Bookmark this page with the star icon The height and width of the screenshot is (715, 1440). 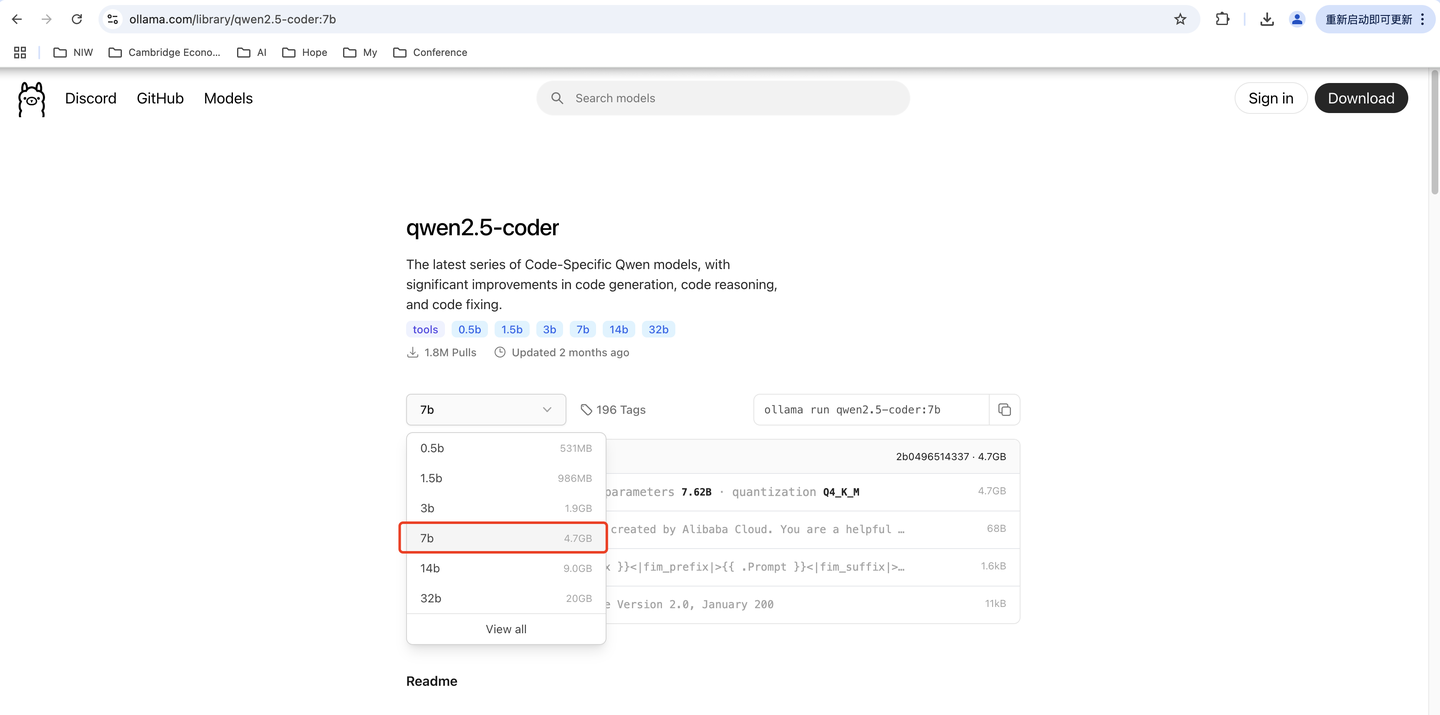click(x=1180, y=19)
